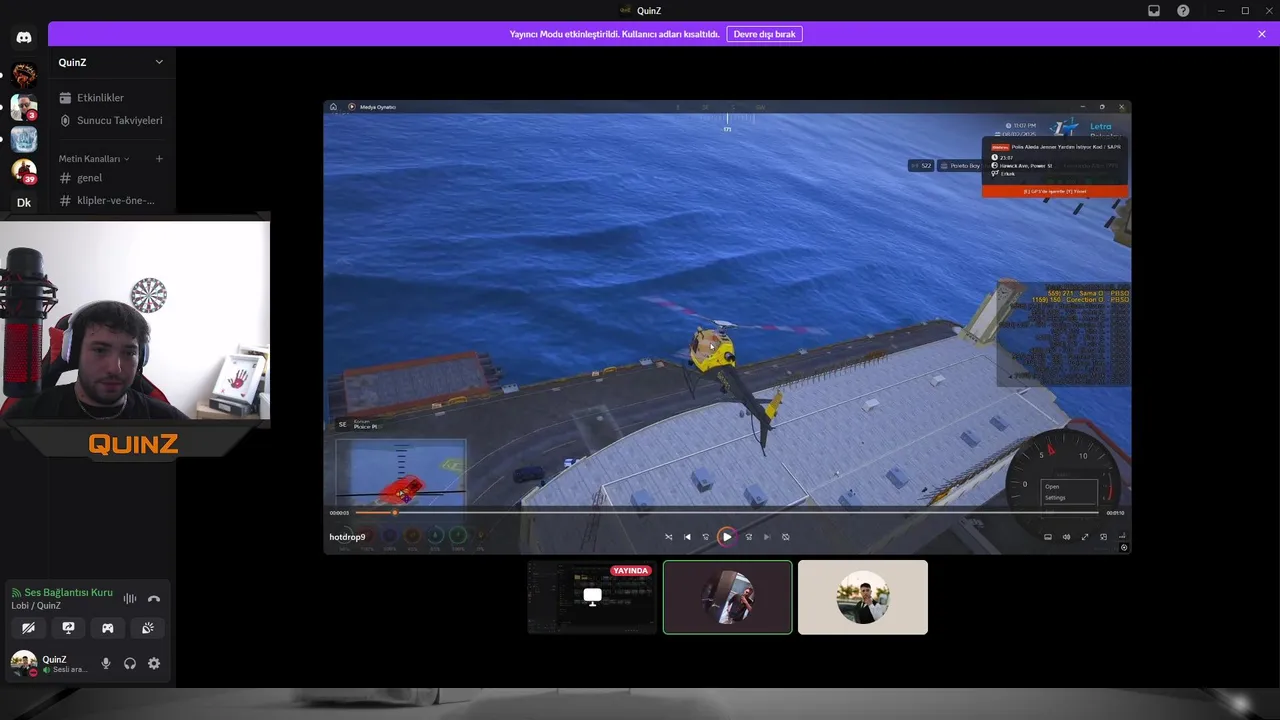1280x720 pixels.
Task: Click Devre dışı bırak button
Action: 764,34
